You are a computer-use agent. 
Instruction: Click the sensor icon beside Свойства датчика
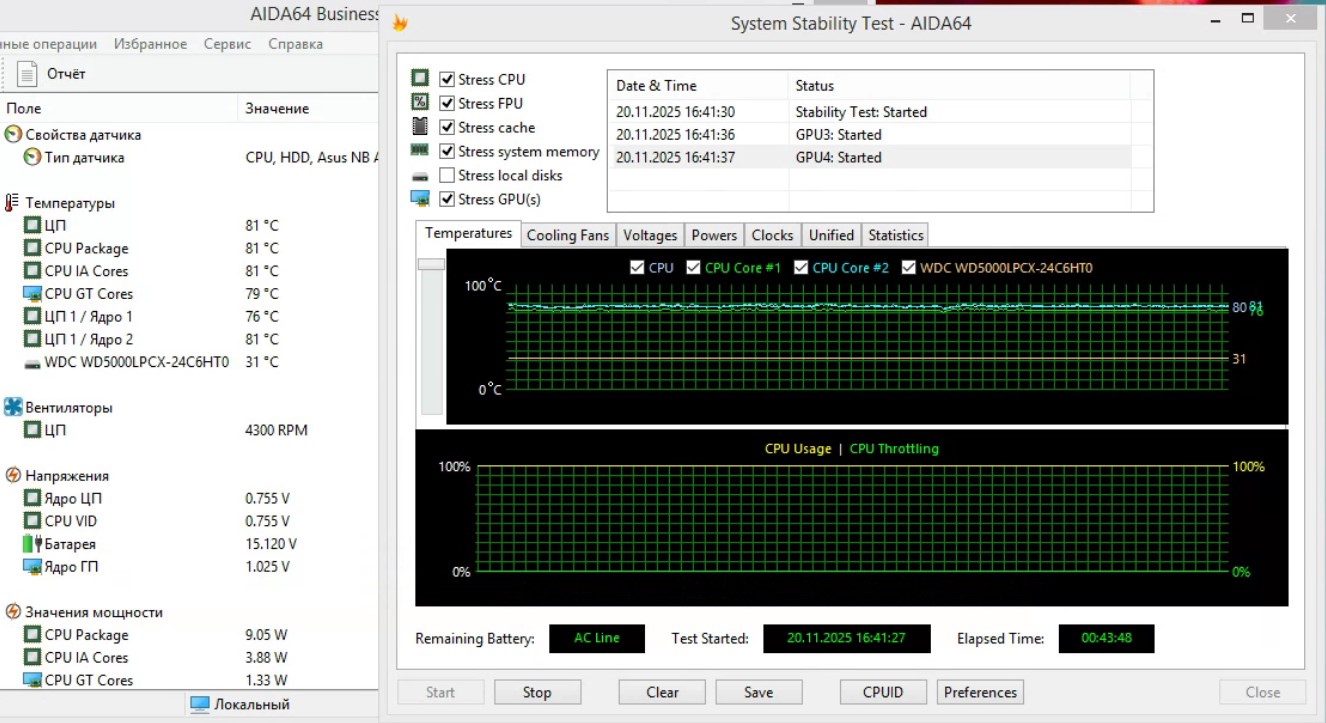[13, 135]
